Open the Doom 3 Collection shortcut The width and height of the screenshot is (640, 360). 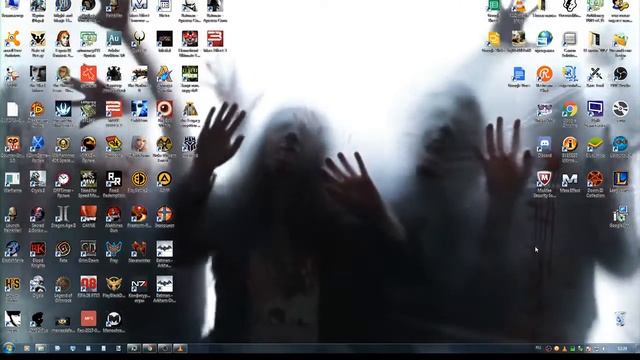pyautogui.click(x=595, y=179)
